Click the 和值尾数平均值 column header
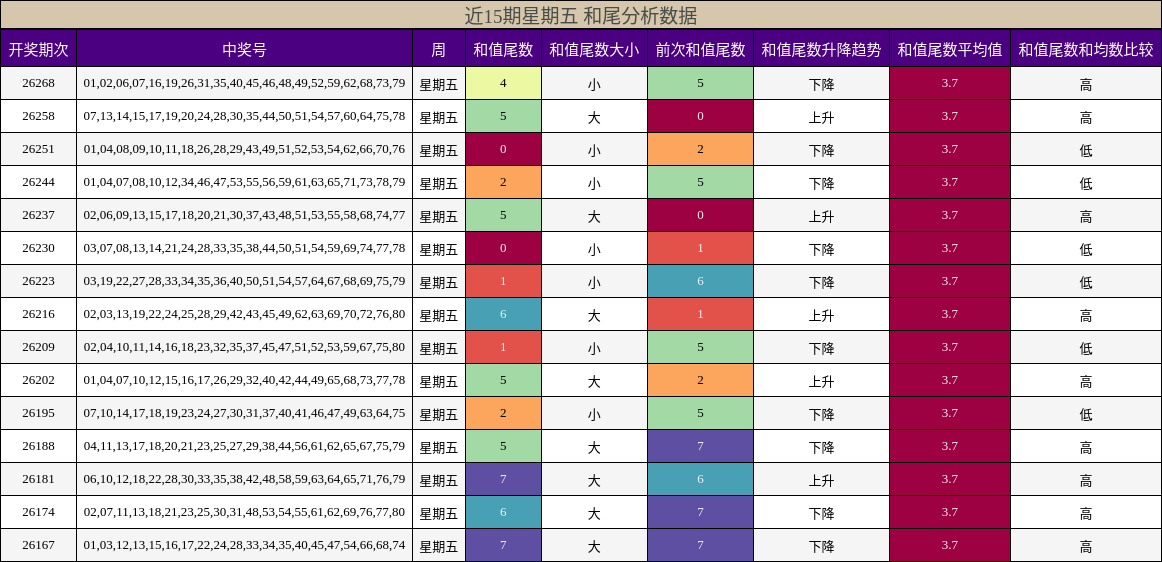 click(x=950, y=49)
